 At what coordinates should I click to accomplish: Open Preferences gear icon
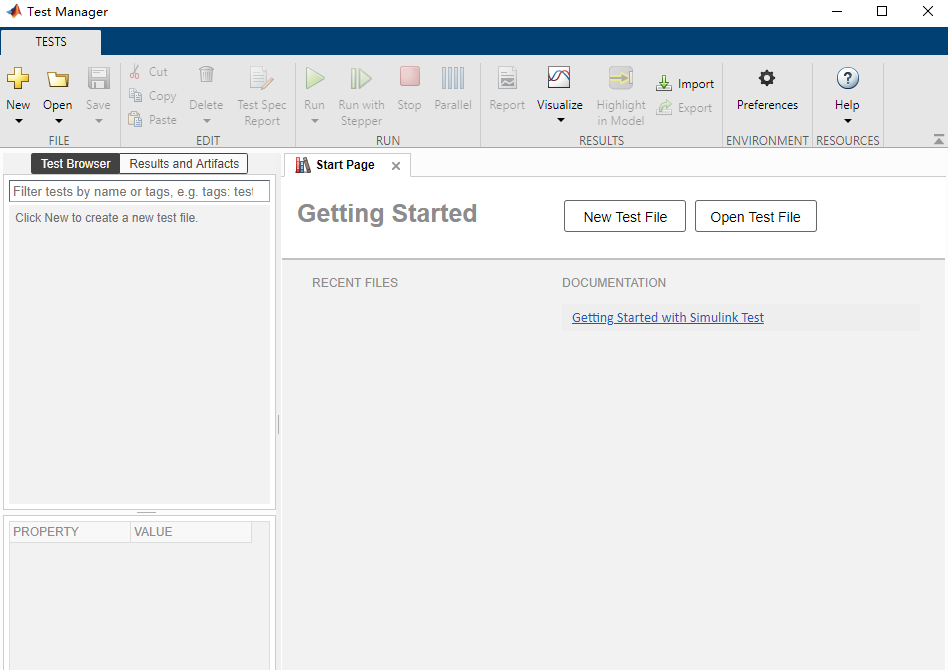767,77
